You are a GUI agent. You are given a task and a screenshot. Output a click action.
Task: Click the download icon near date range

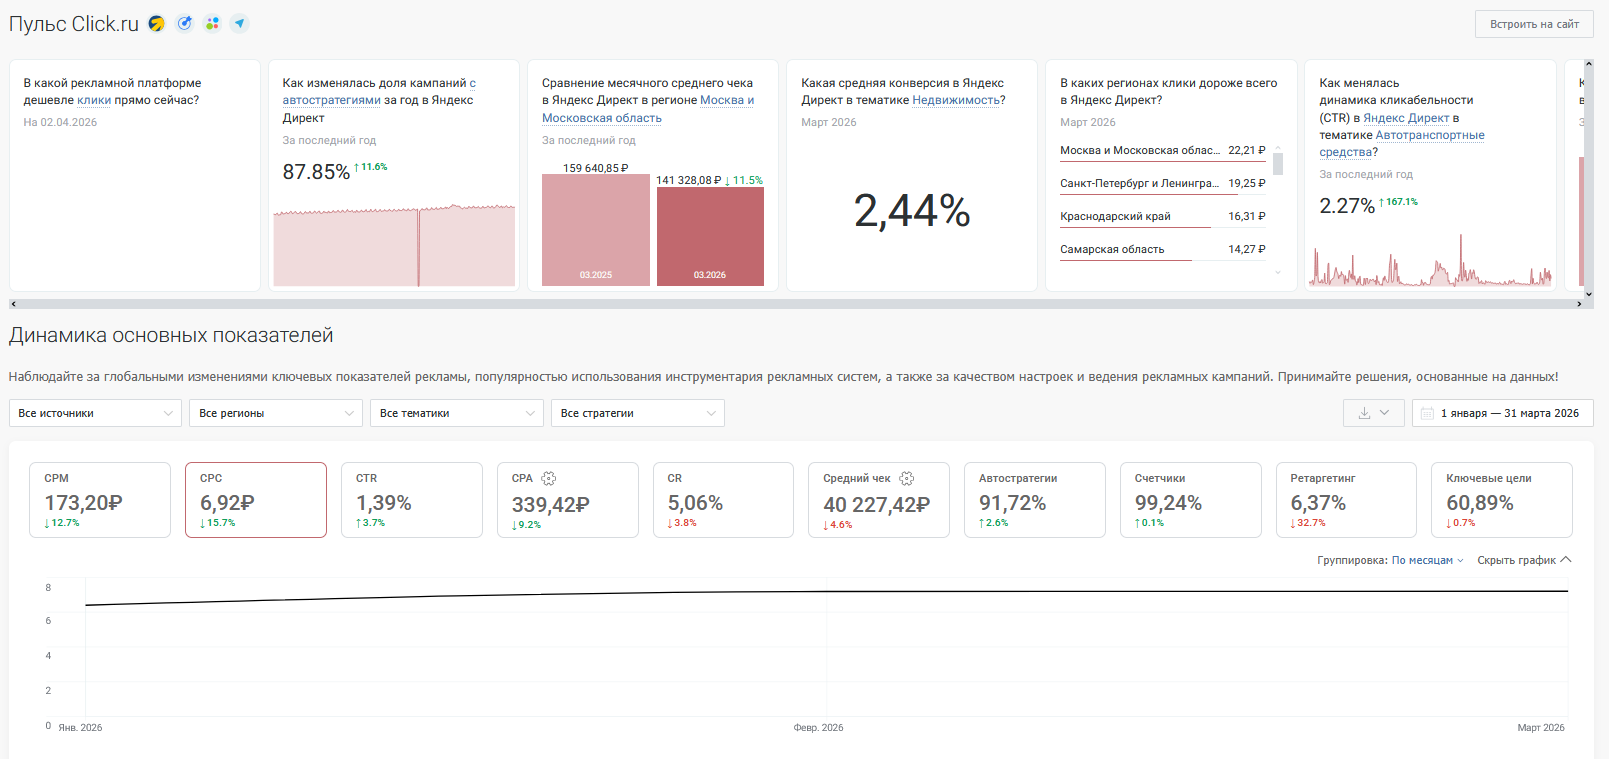[x=1364, y=413]
